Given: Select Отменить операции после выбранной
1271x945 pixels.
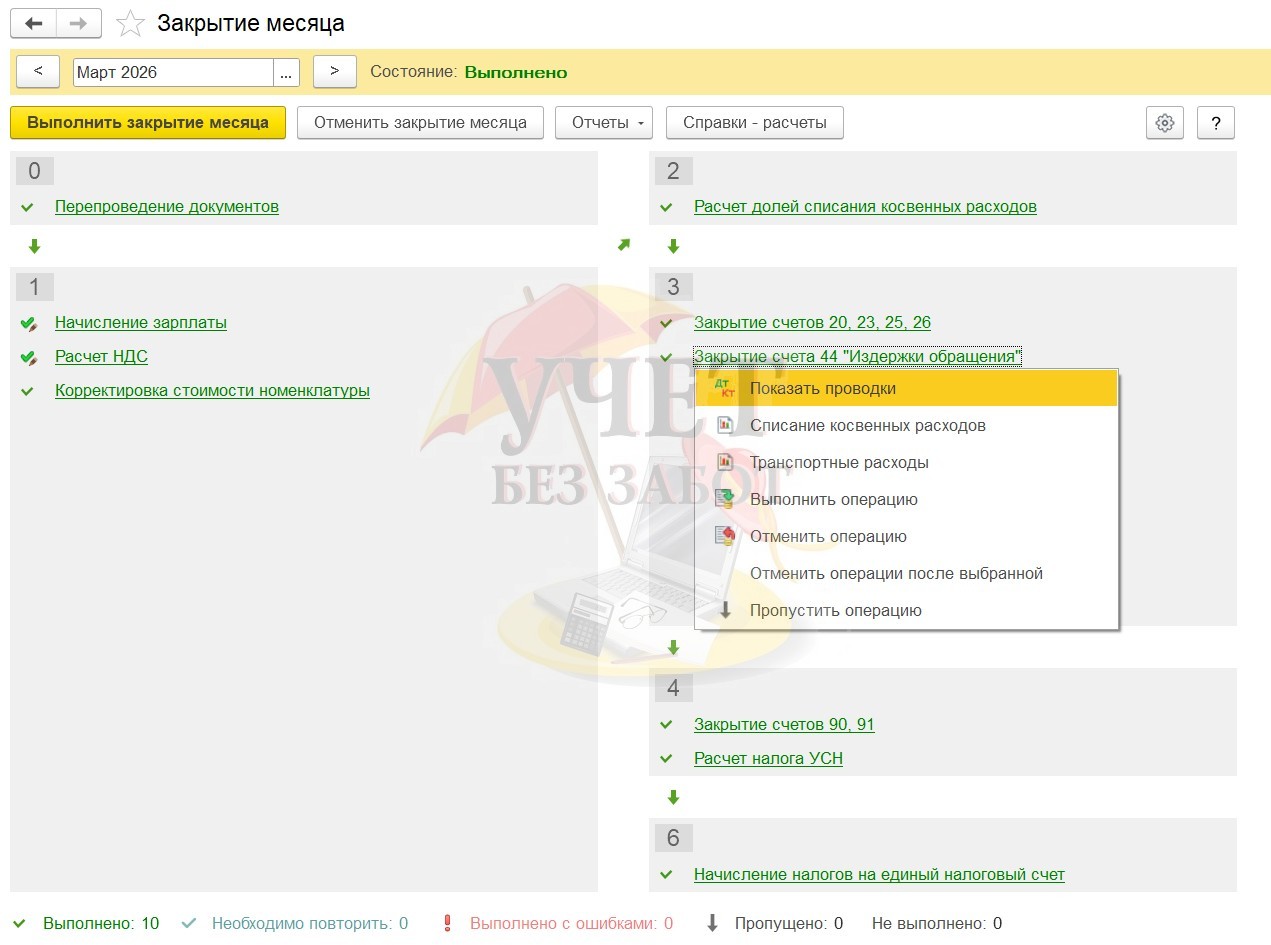Looking at the screenshot, I should point(896,573).
